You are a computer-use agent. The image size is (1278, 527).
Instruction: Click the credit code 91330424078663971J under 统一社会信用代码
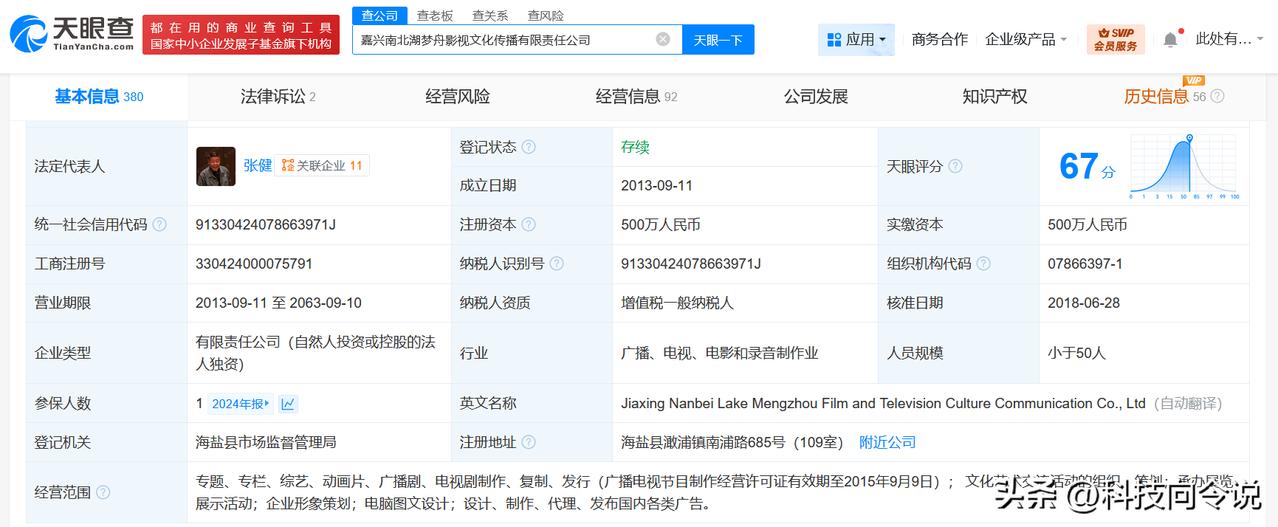pyautogui.click(x=266, y=225)
